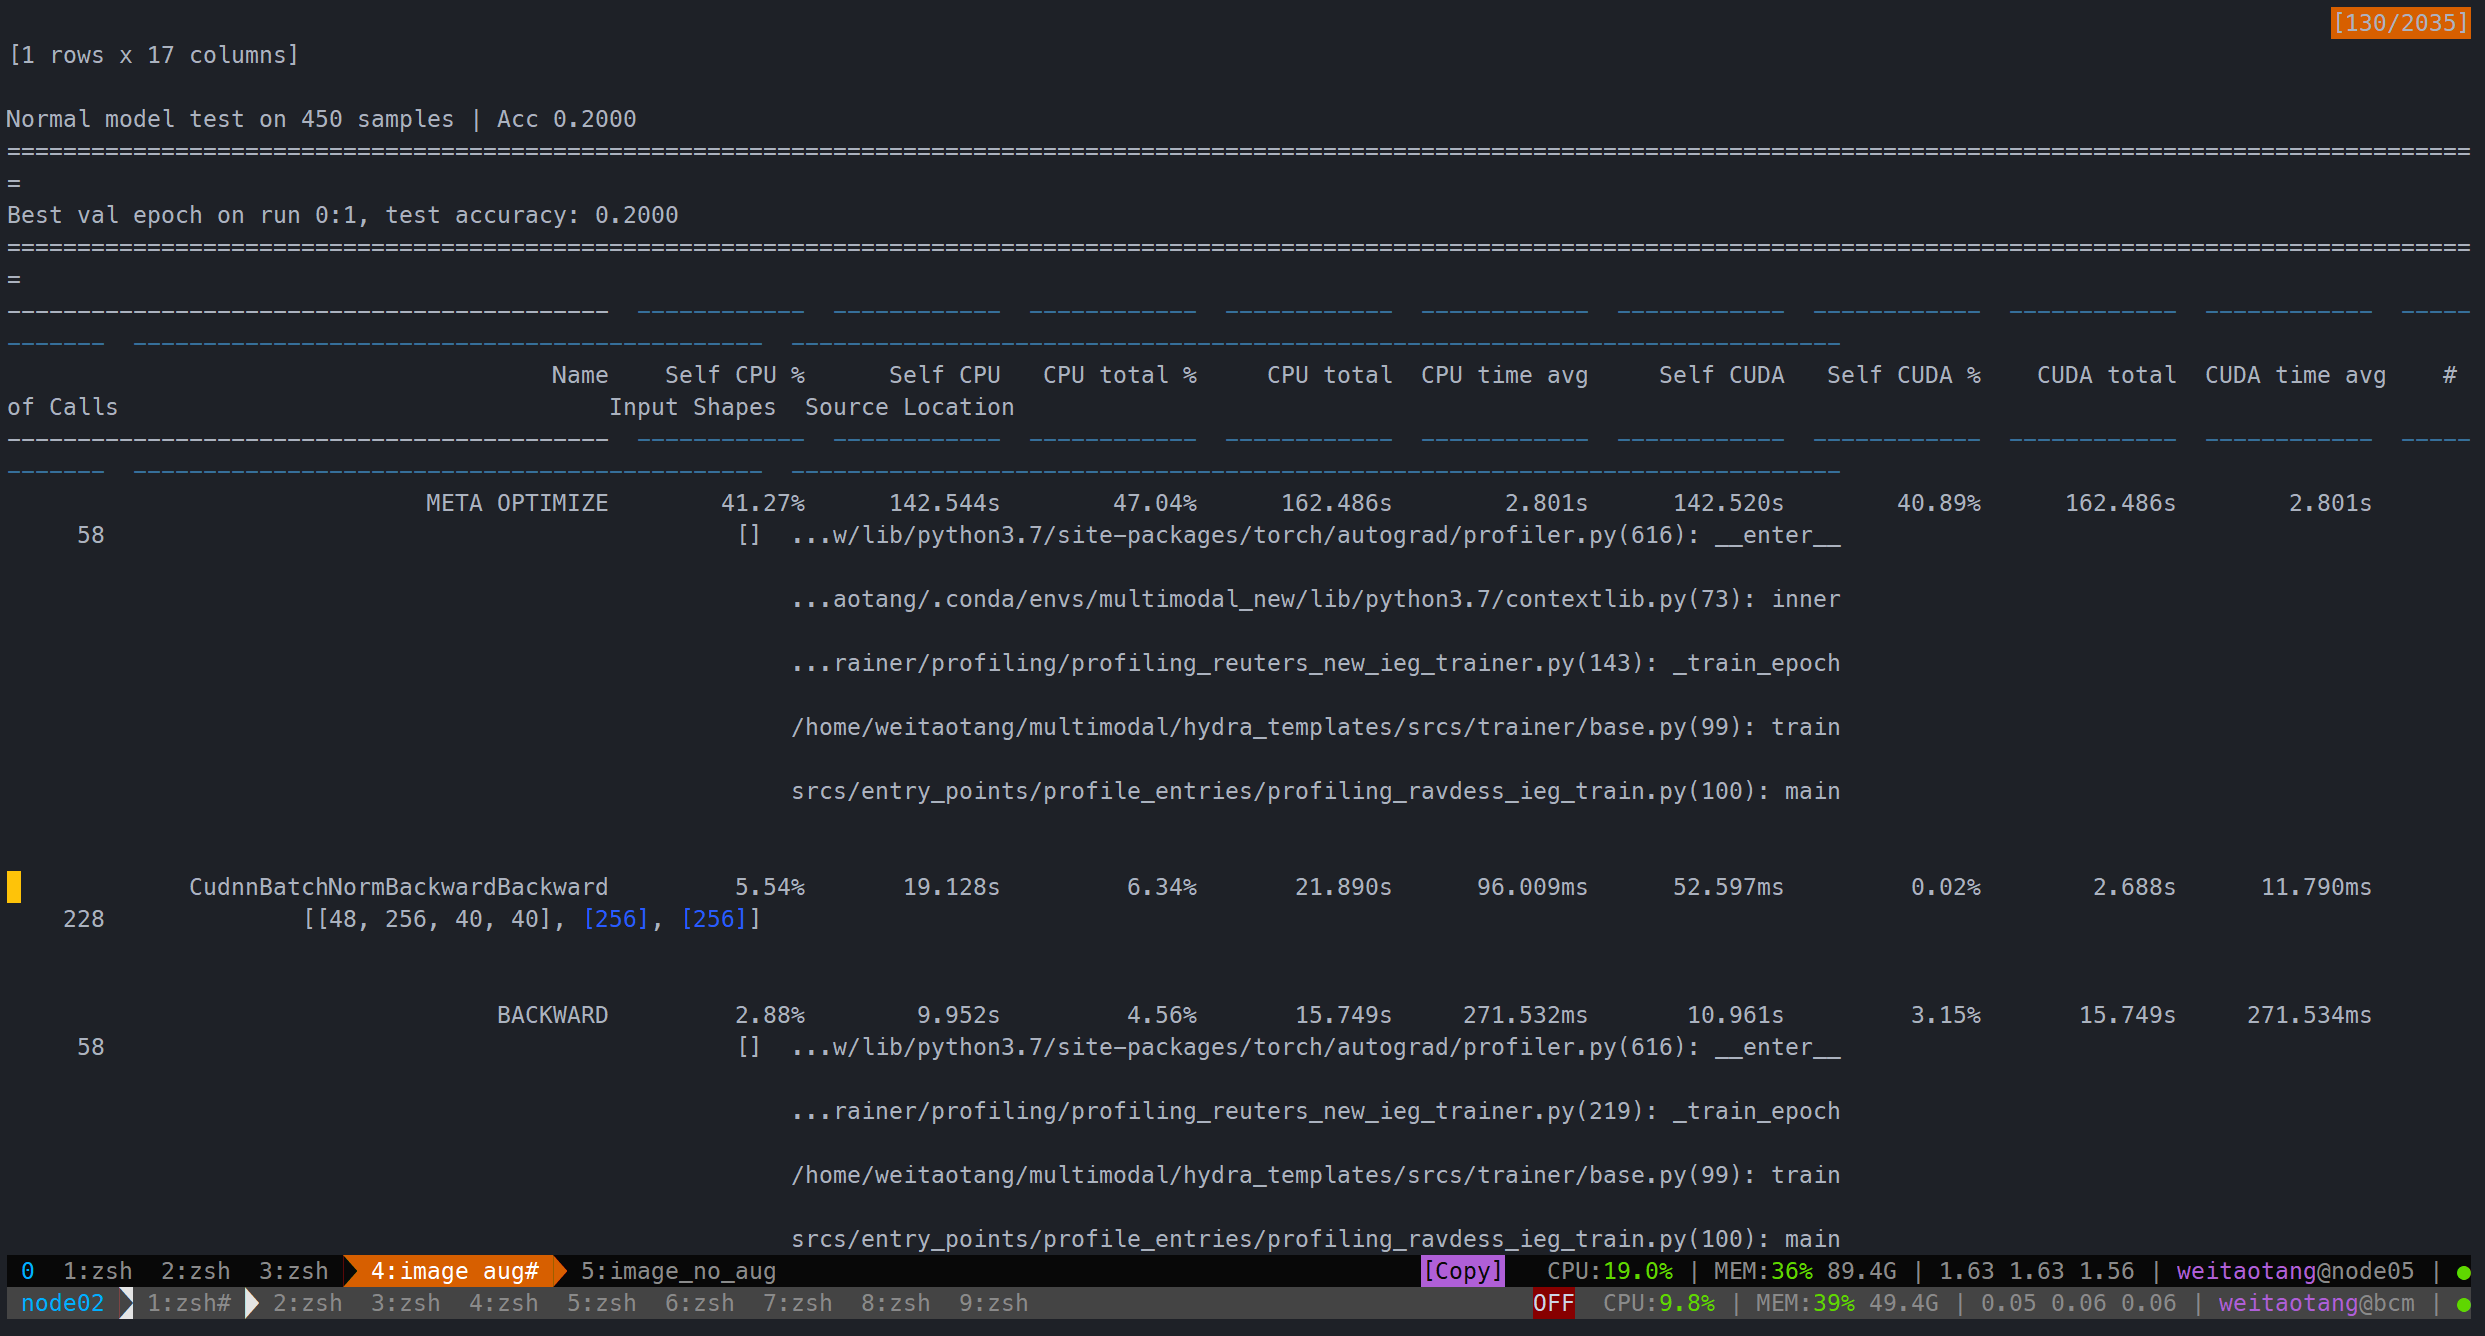2485x1336 pixels.
Task: Select 5:zsh window in node02 status bar
Action: (x=601, y=1303)
